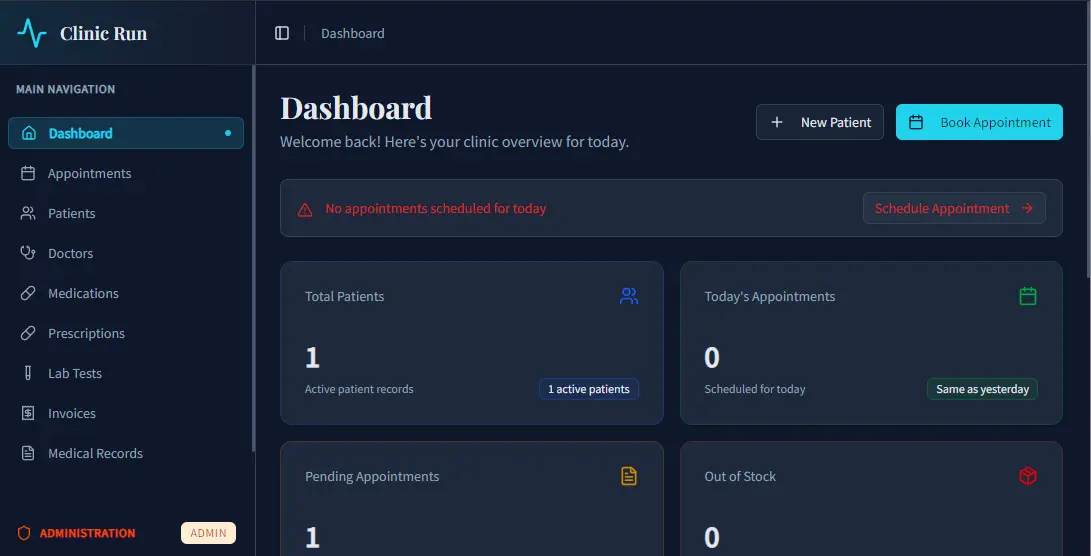
Task: Click the Doctors stethoscope icon
Action: click(28, 253)
